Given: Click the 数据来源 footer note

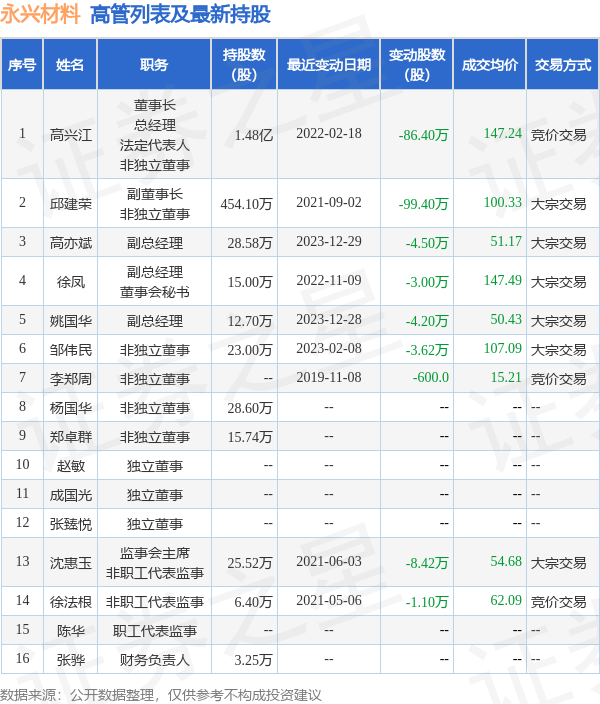Looking at the screenshot, I should pos(161,695).
